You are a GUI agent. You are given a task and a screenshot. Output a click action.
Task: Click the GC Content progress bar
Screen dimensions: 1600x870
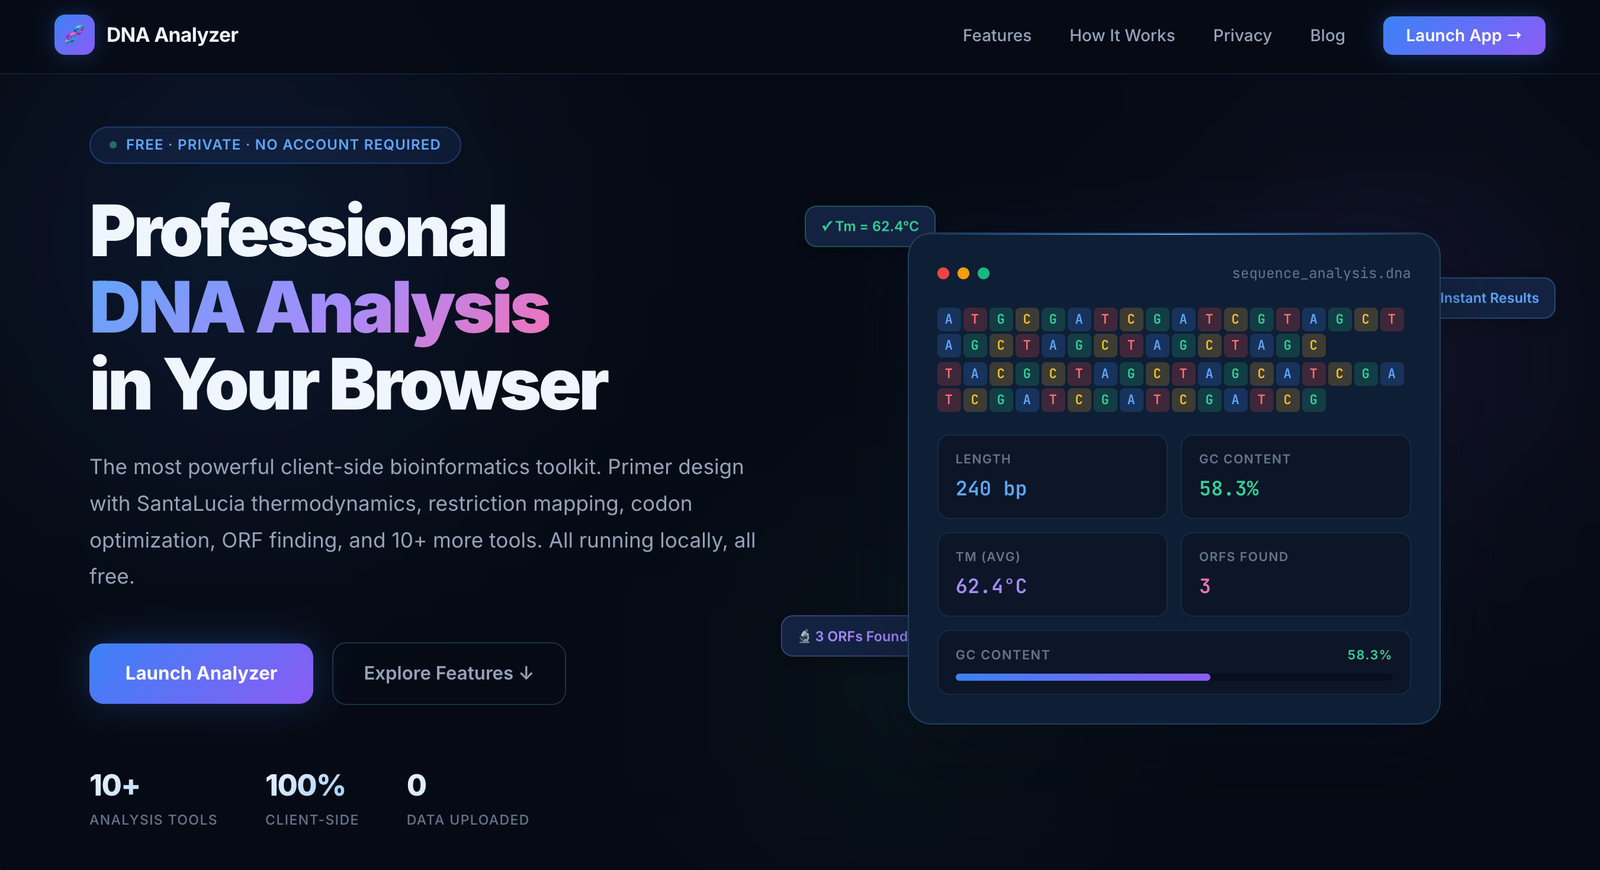[x=1174, y=677]
